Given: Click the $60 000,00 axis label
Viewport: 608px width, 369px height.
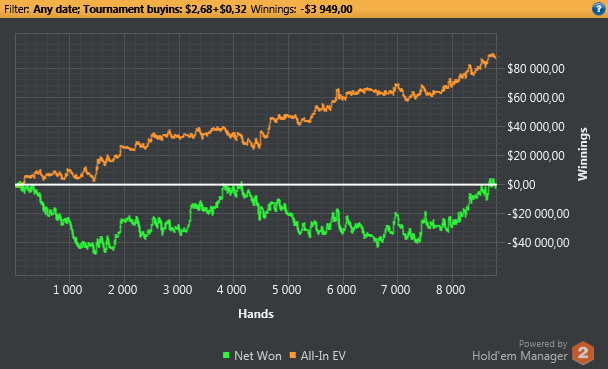Looking at the screenshot, I should click(536, 98).
